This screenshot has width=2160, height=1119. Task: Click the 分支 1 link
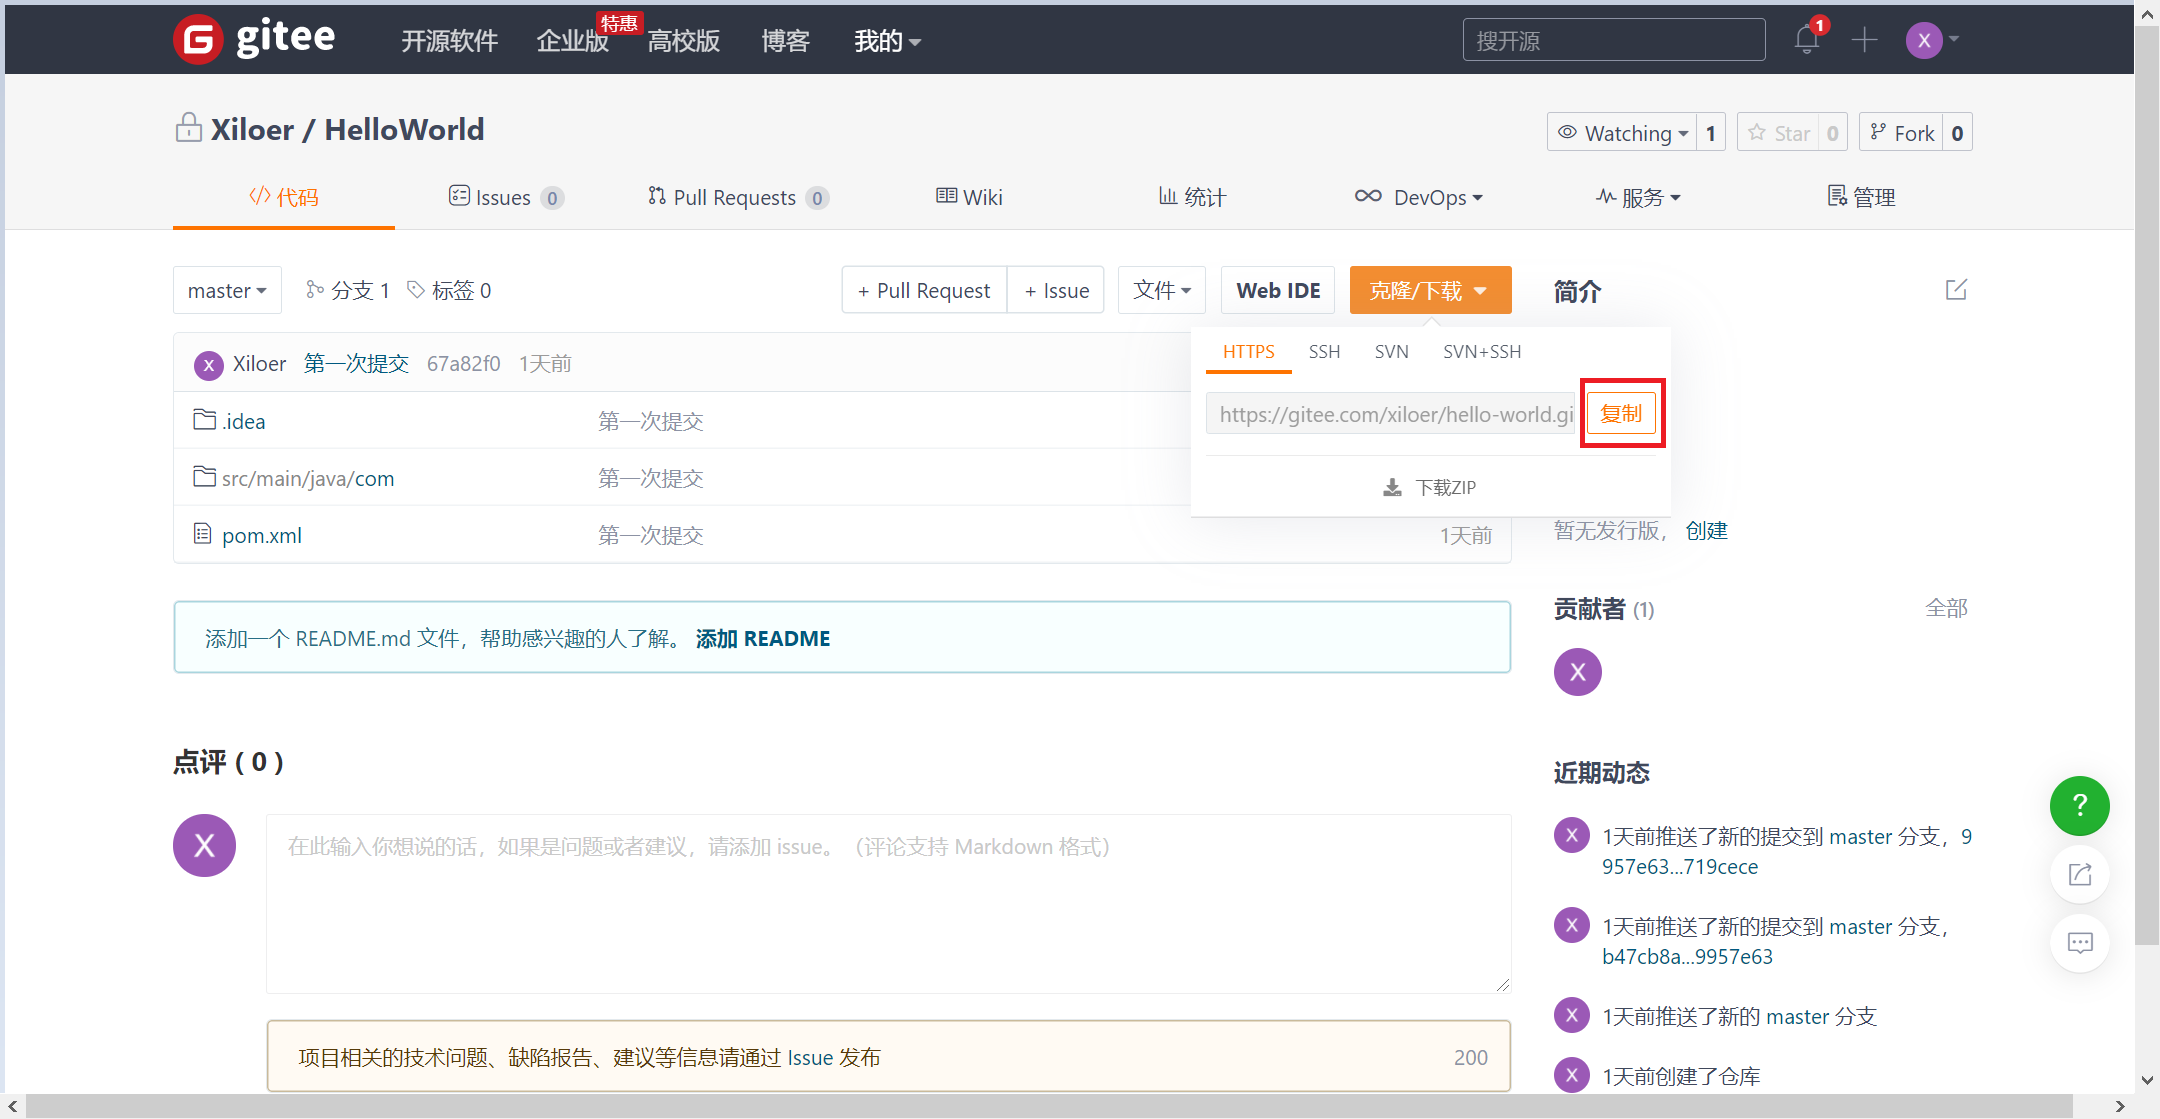tap(347, 290)
